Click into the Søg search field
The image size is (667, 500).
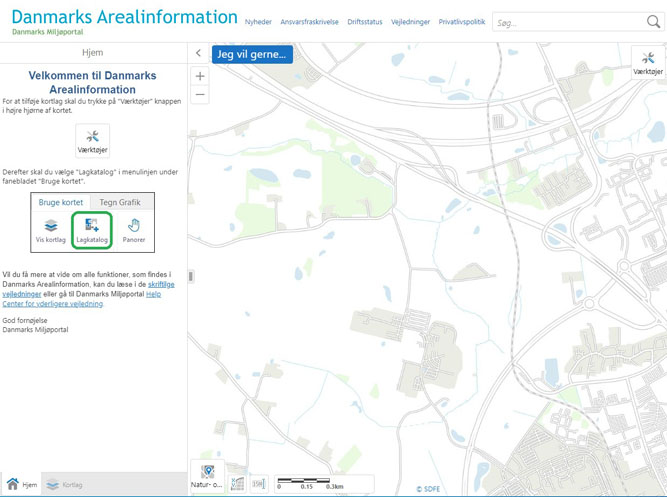[x=565, y=22]
